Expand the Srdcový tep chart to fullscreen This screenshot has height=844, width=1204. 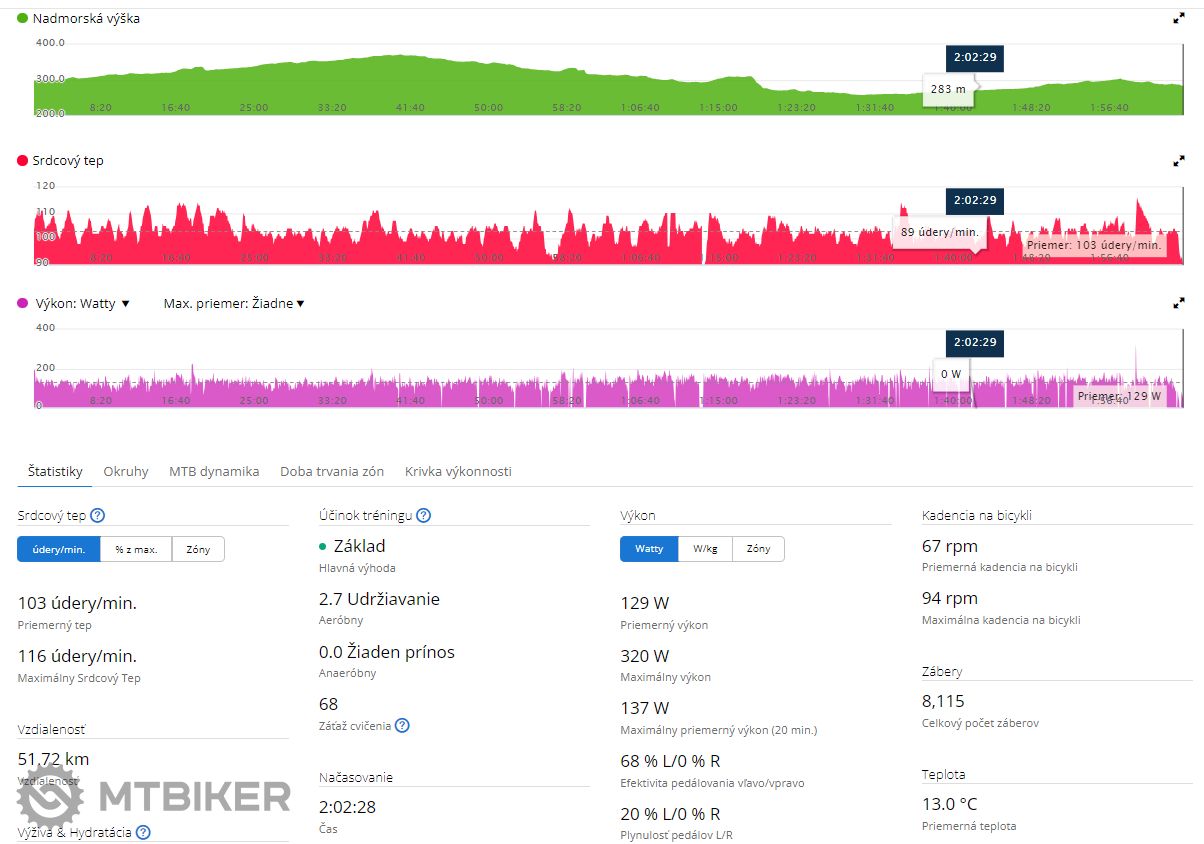1179,160
